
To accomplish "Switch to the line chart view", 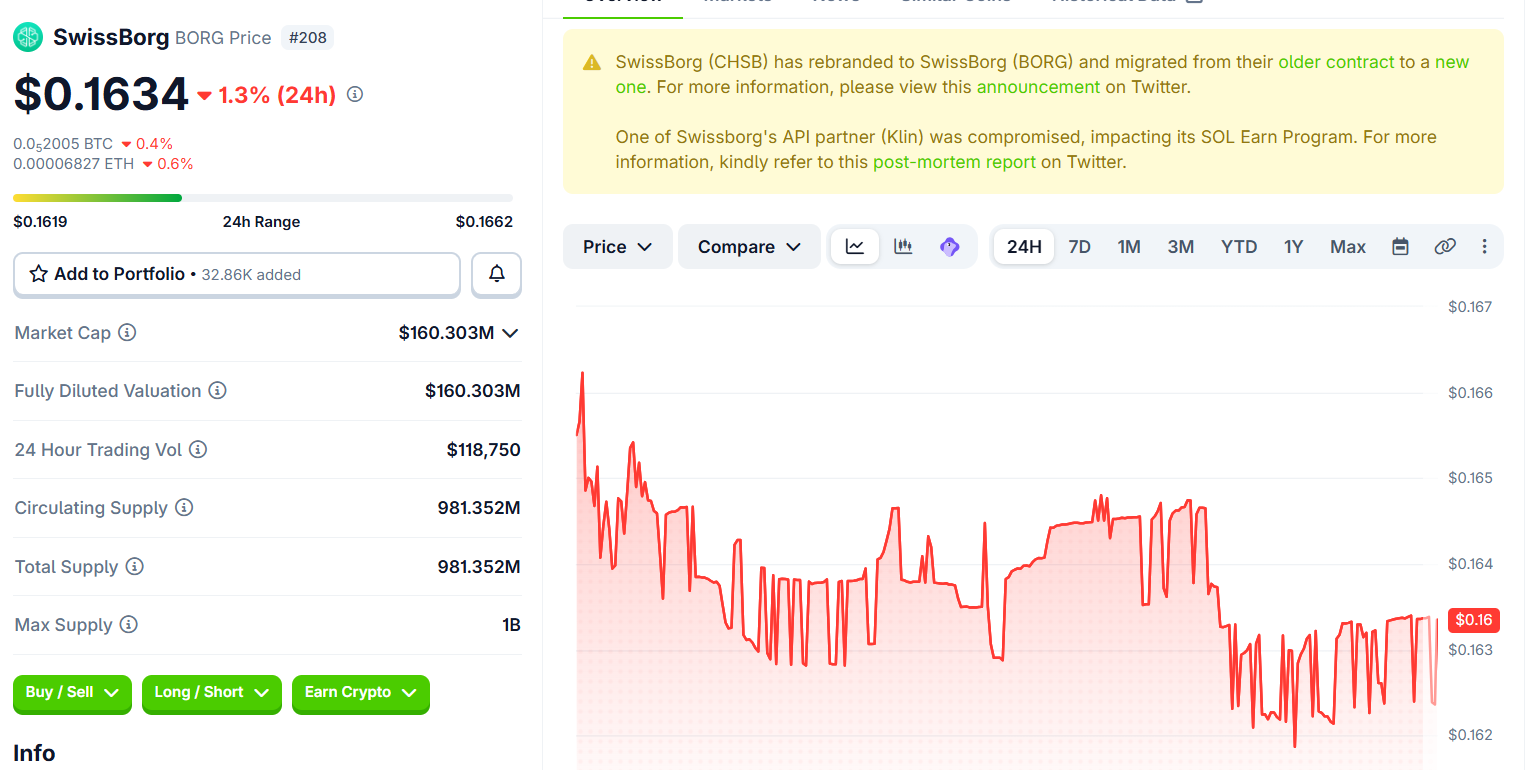I will point(855,247).
